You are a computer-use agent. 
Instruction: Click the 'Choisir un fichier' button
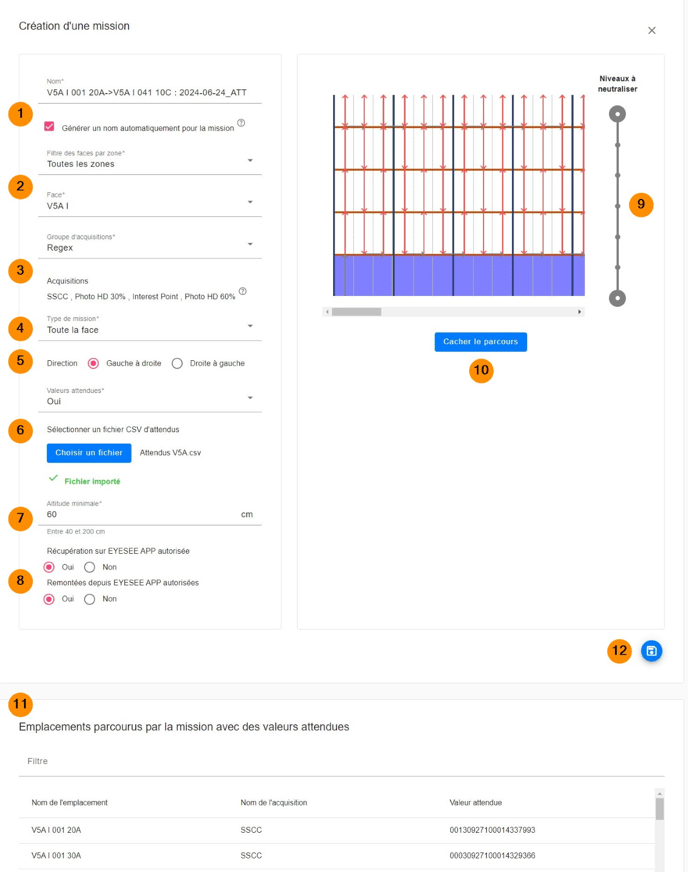pos(89,453)
